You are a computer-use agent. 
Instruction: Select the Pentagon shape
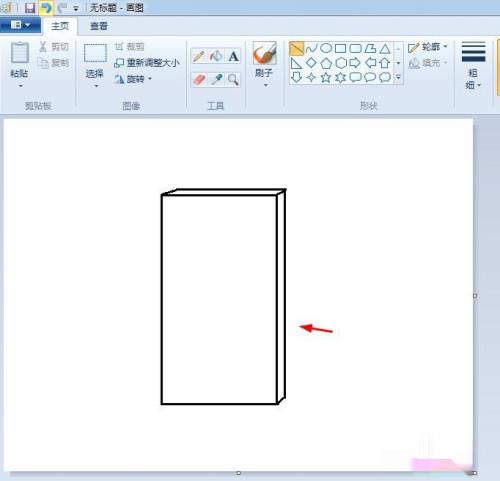[x=326, y=63]
